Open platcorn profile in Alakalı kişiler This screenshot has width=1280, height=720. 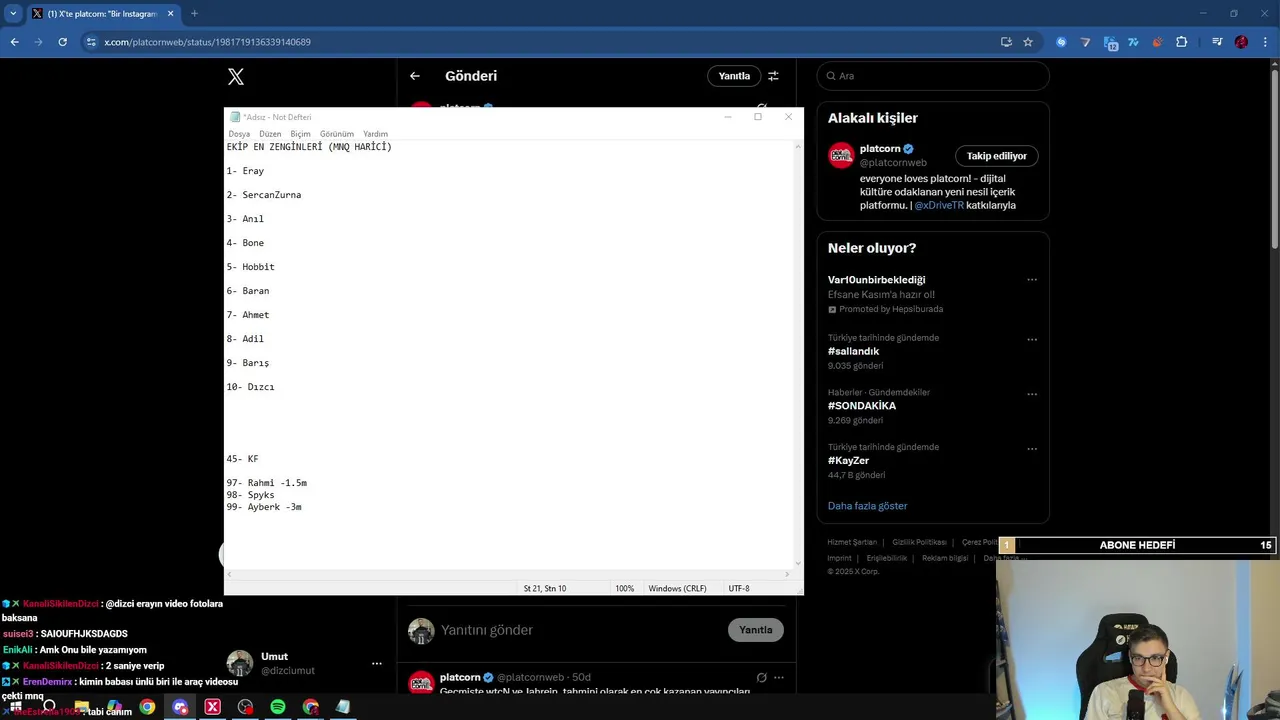[880, 149]
